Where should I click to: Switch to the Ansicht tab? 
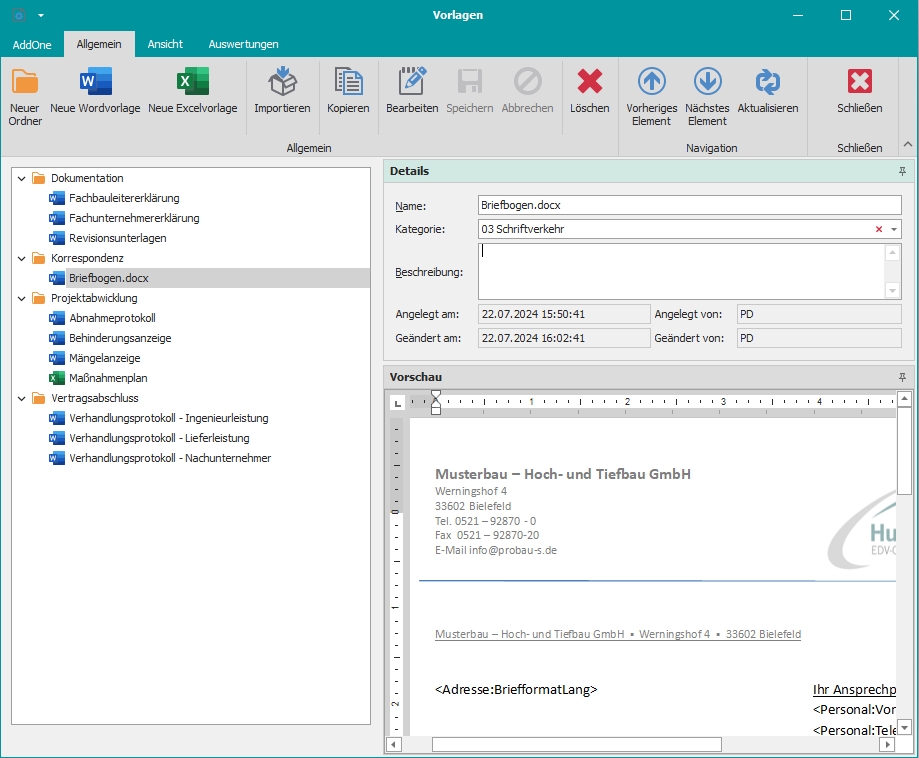pos(165,44)
